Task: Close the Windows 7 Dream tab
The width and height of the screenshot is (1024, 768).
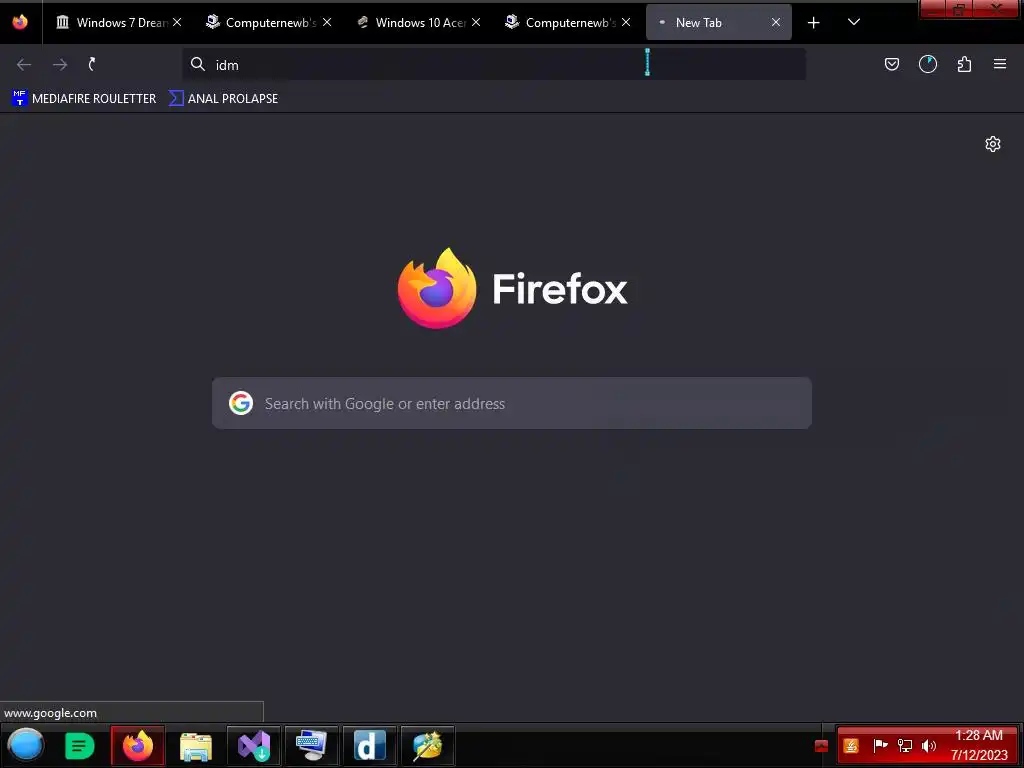Action: click(x=177, y=22)
